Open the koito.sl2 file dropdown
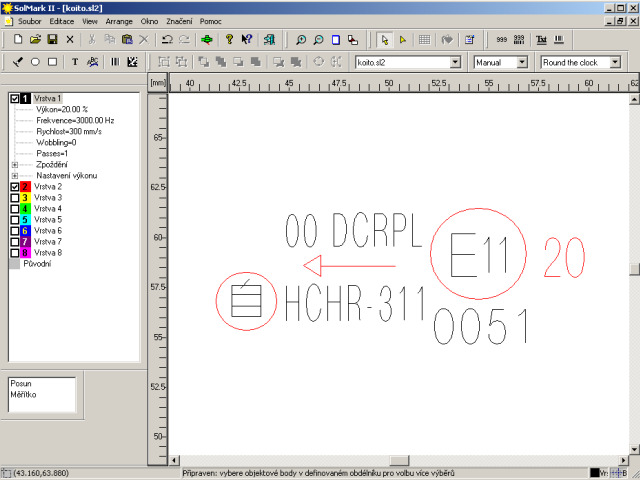The height and width of the screenshot is (480, 640). tap(455, 62)
